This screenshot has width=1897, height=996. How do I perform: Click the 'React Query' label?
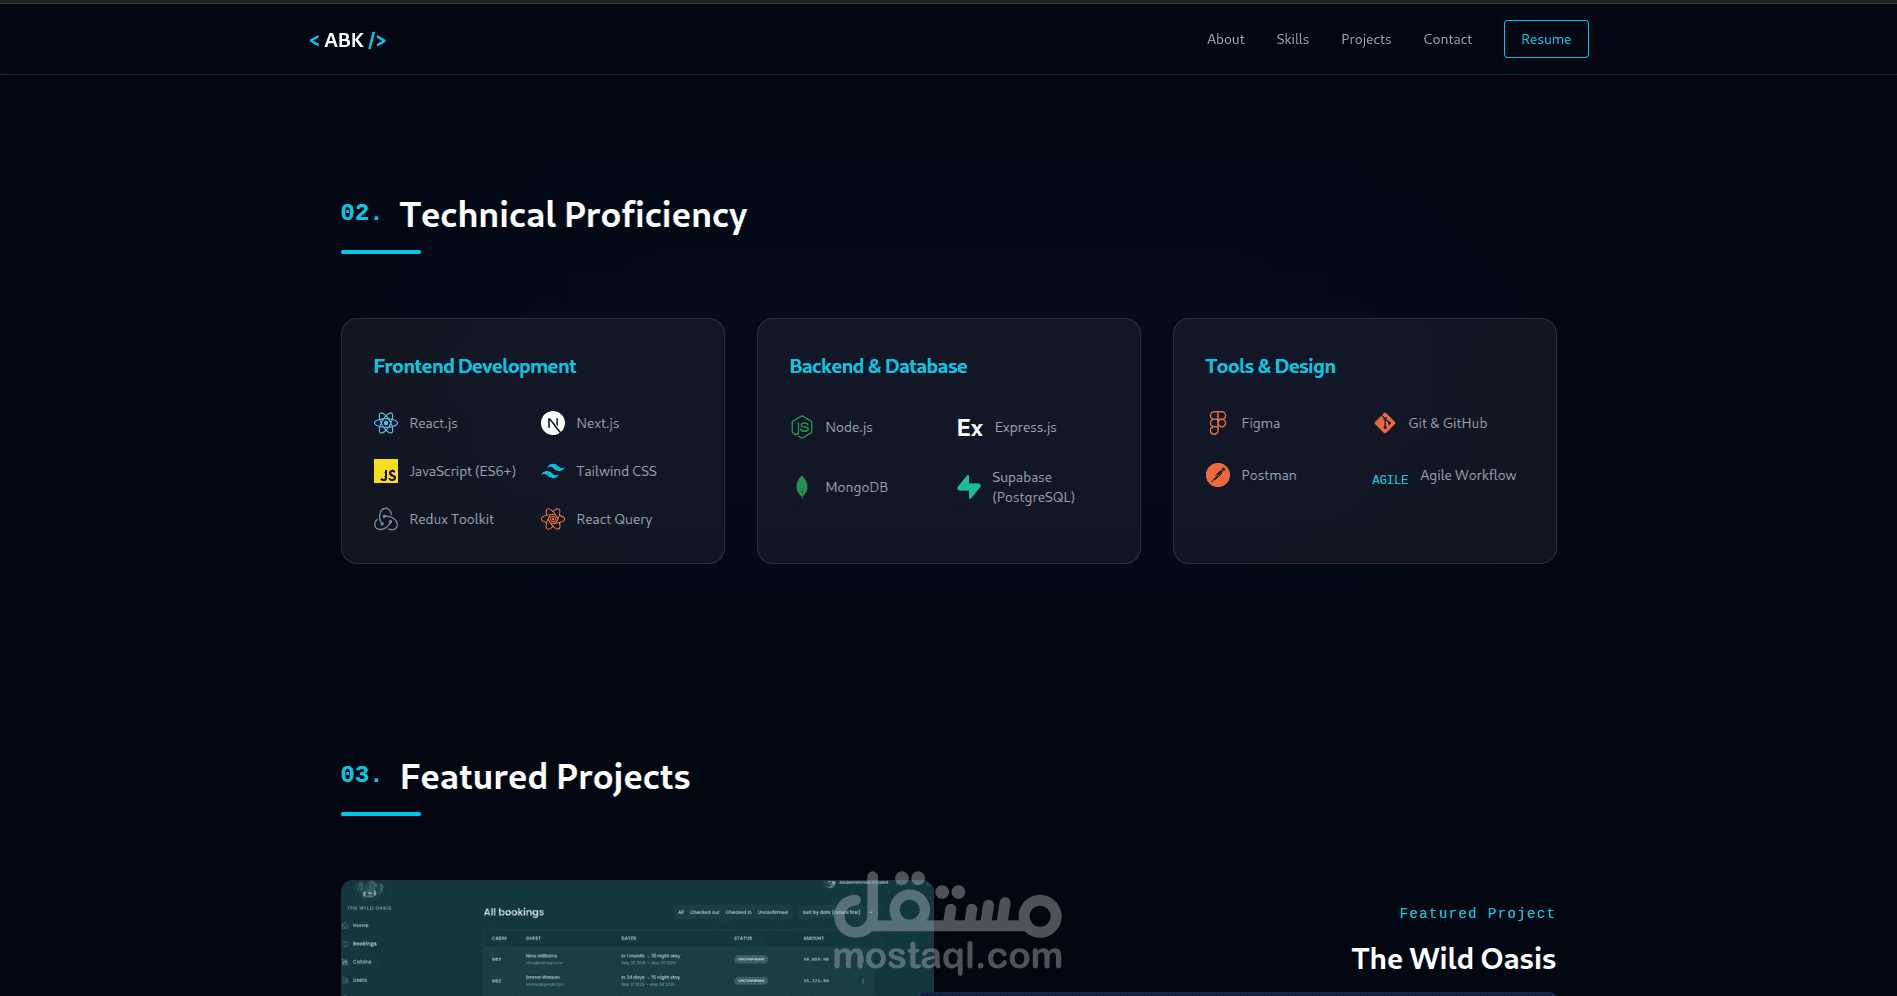614,519
